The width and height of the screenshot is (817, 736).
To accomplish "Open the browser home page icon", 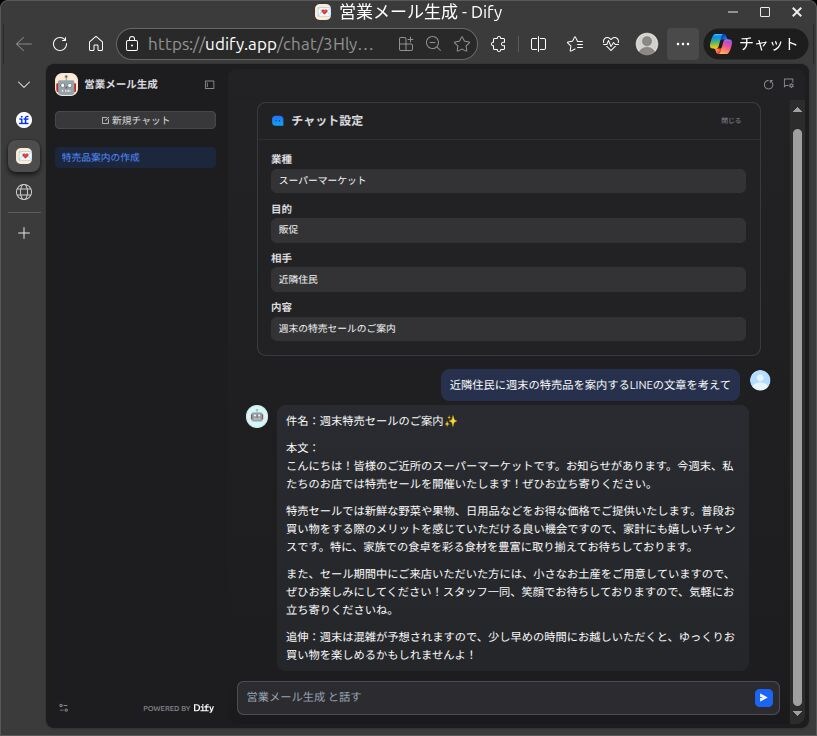I will click(x=96, y=44).
